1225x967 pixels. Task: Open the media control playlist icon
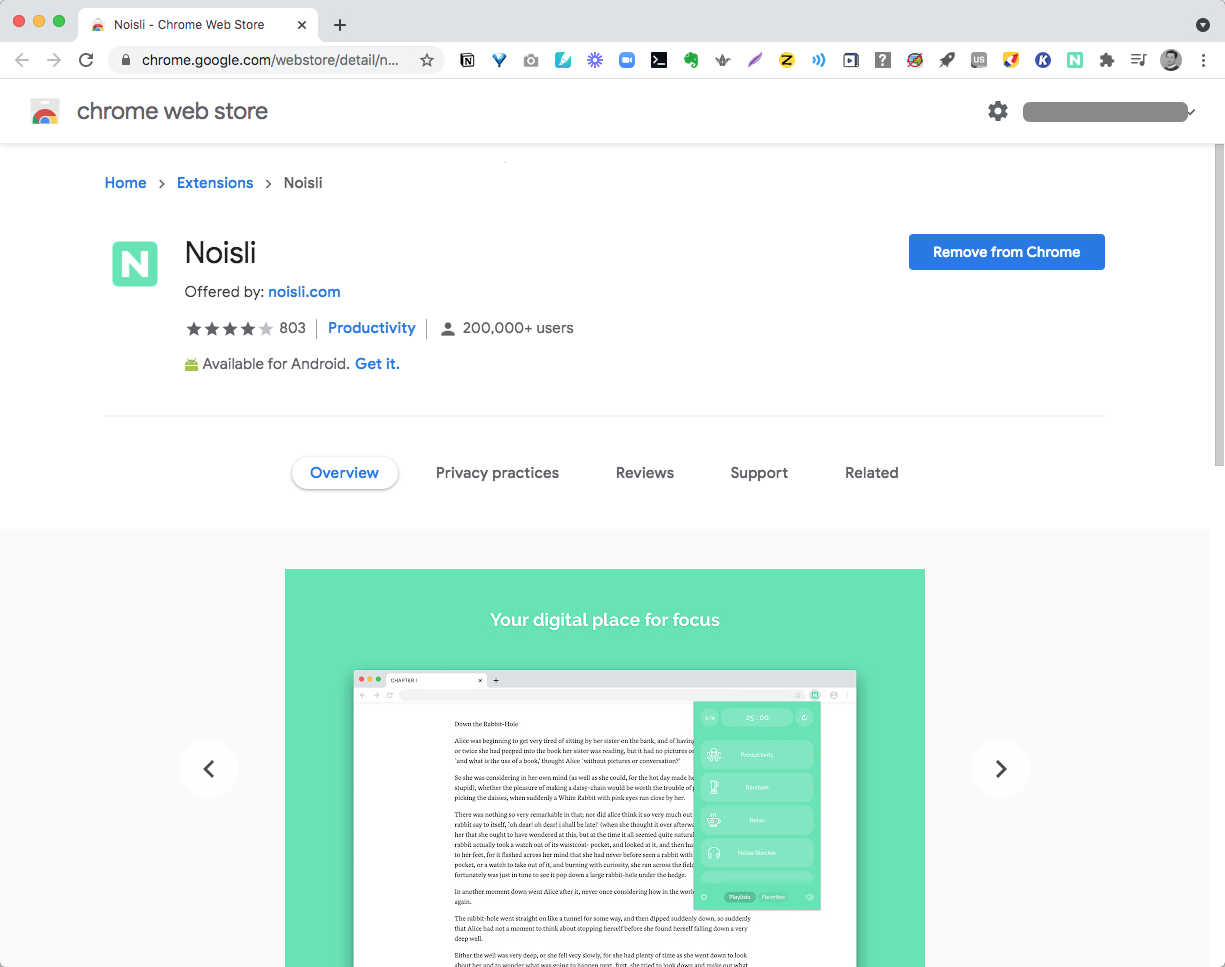pyautogui.click(x=1138, y=60)
